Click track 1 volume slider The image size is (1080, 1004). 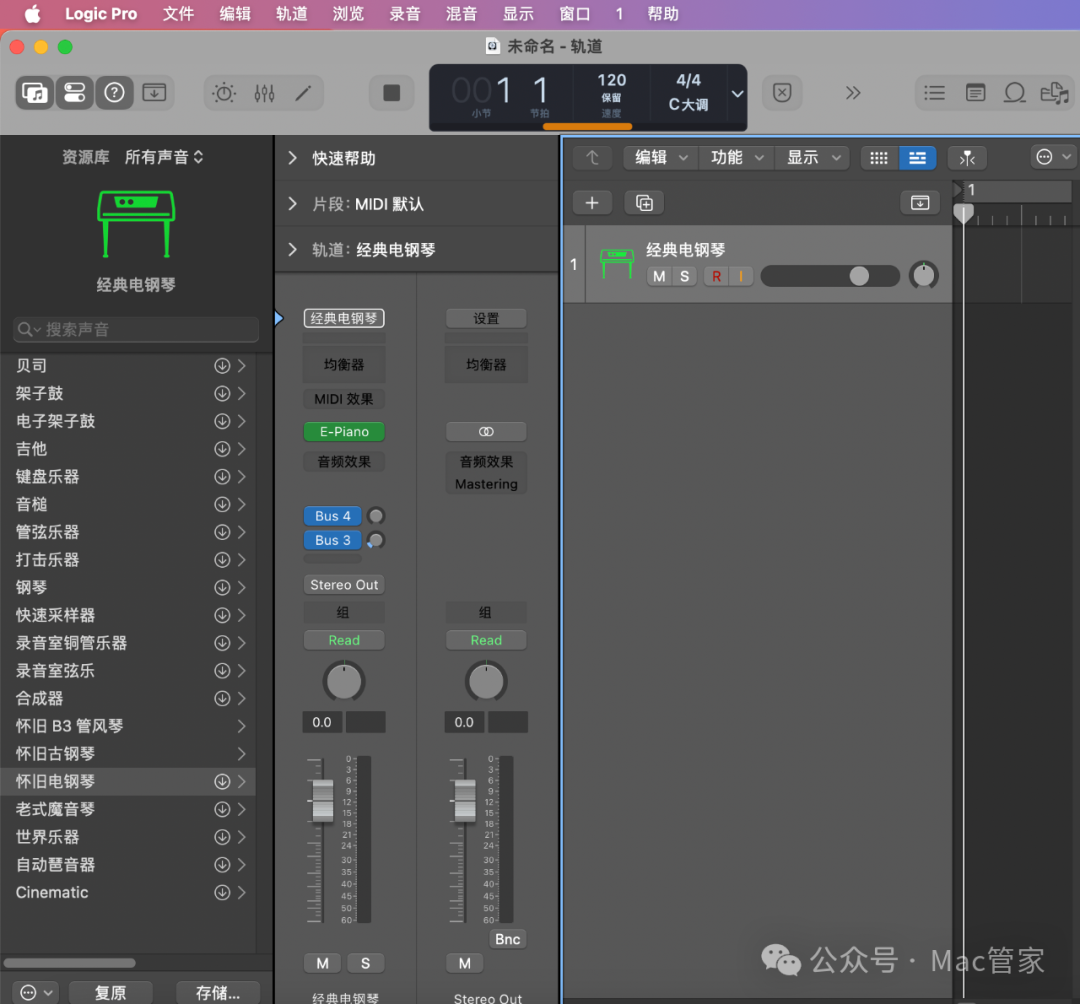click(830, 276)
